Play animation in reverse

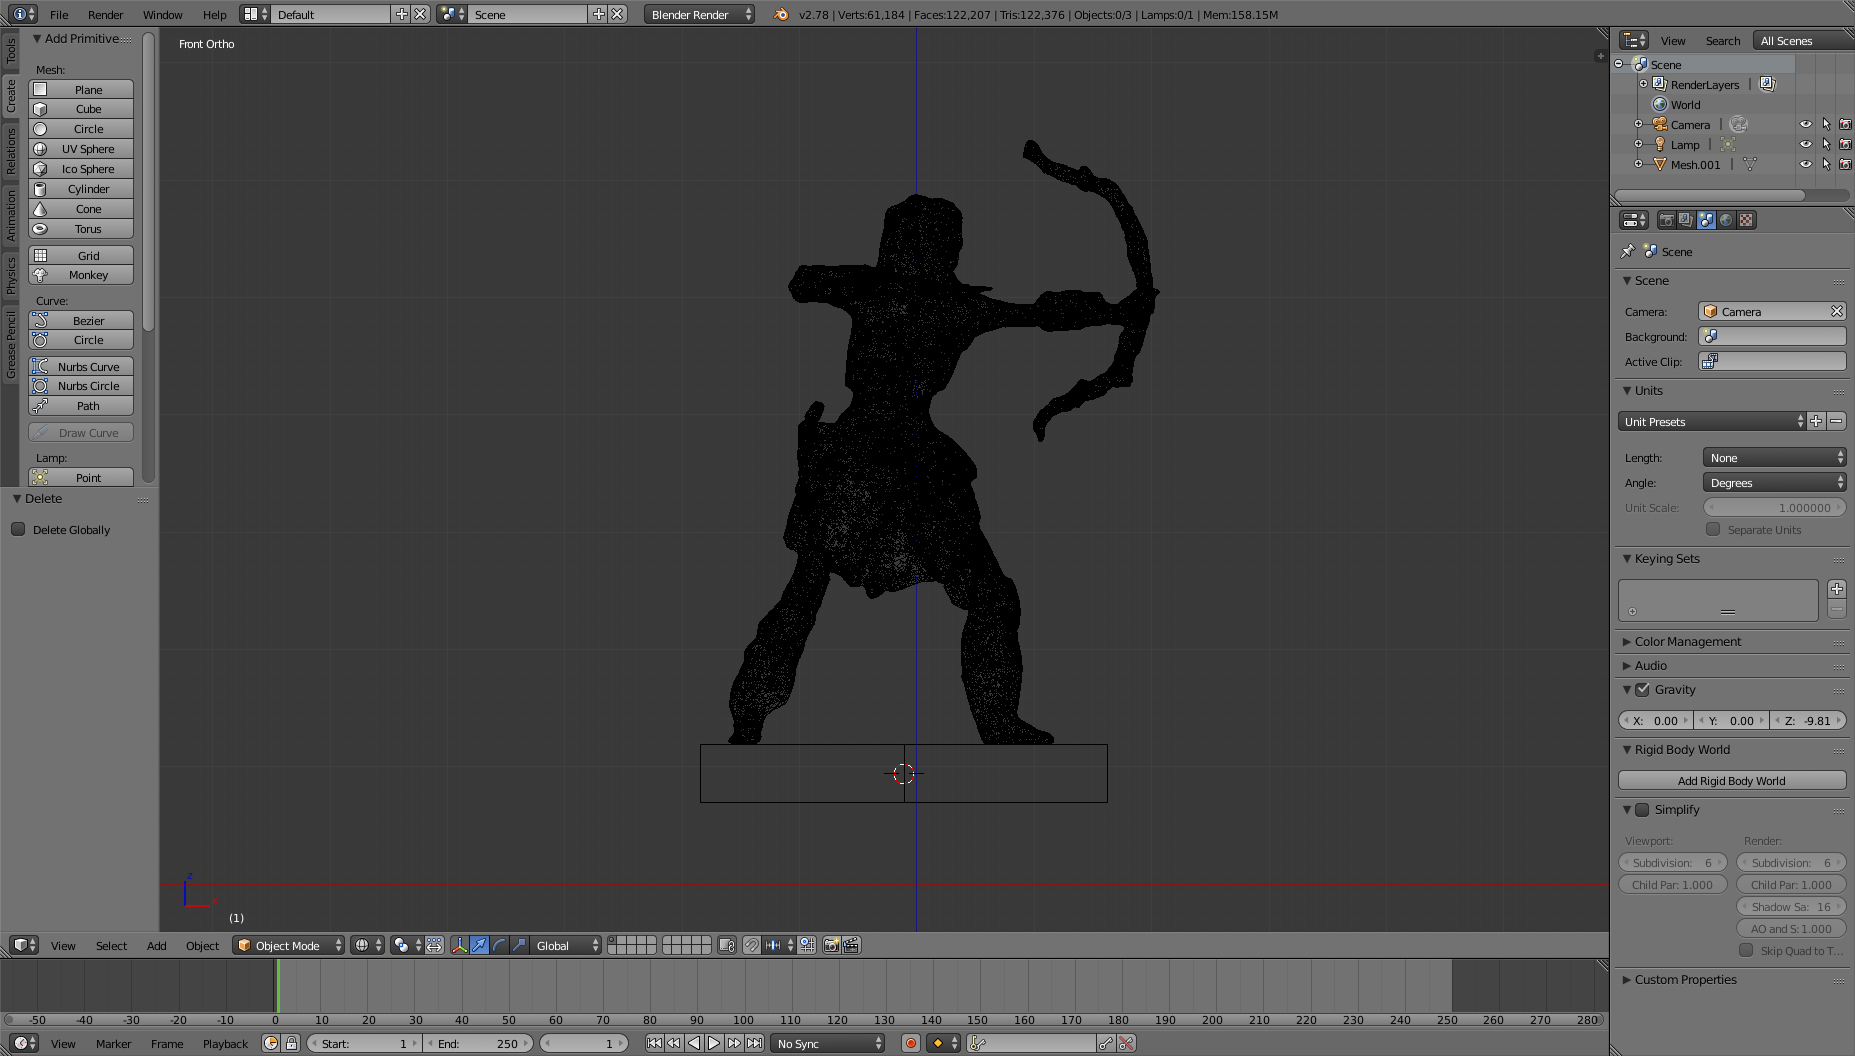click(x=694, y=1043)
